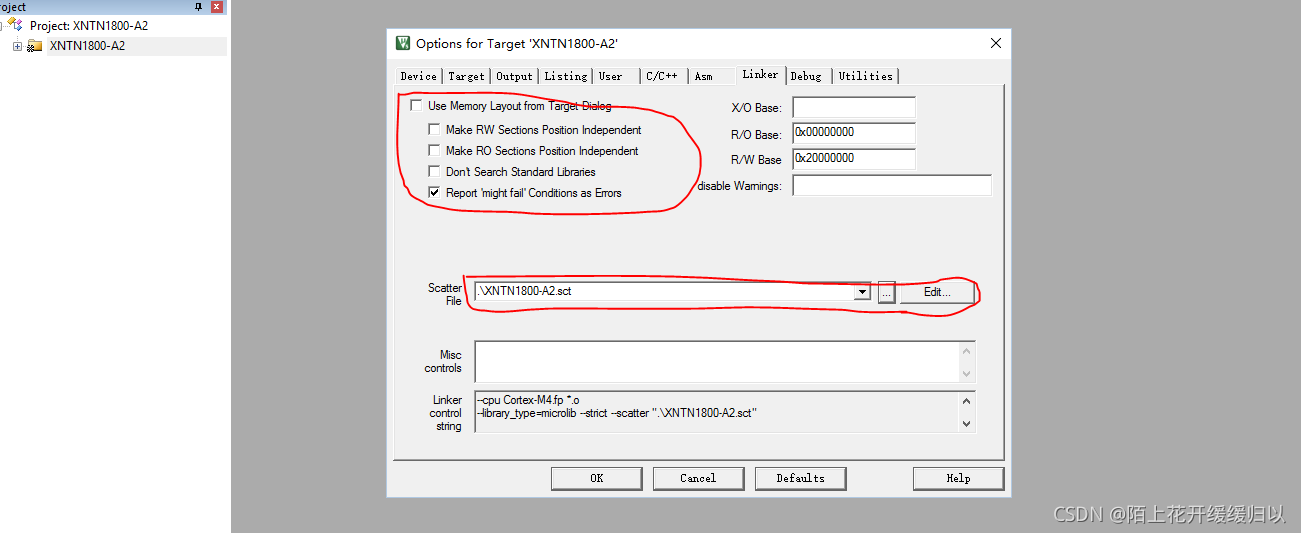The height and width of the screenshot is (533, 1301).
Task: Click the Linker control string text area
Action: [716, 412]
